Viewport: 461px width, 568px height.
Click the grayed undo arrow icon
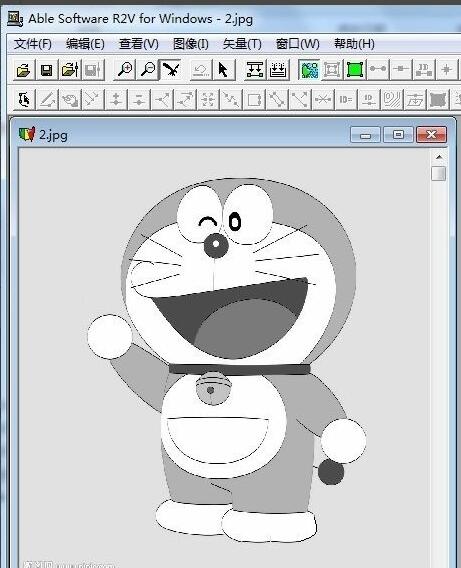pyautogui.click(x=201, y=70)
